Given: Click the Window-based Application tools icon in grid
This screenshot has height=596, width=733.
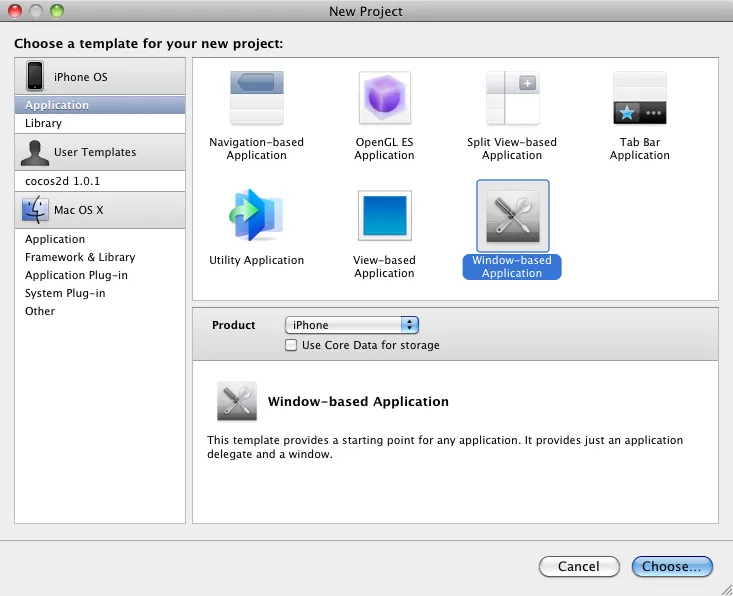Looking at the screenshot, I should click(x=512, y=216).
